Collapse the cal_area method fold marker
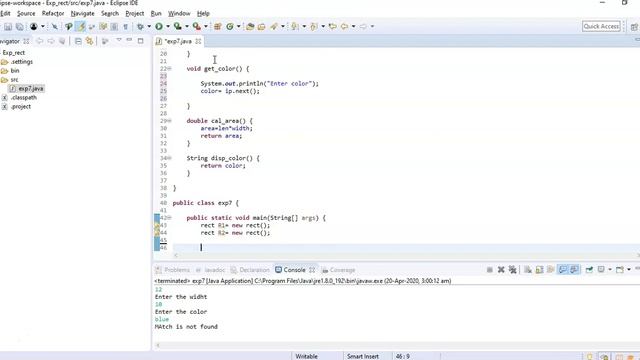The width and height of the screenshot is (640, 360). [x=169, y=121]
